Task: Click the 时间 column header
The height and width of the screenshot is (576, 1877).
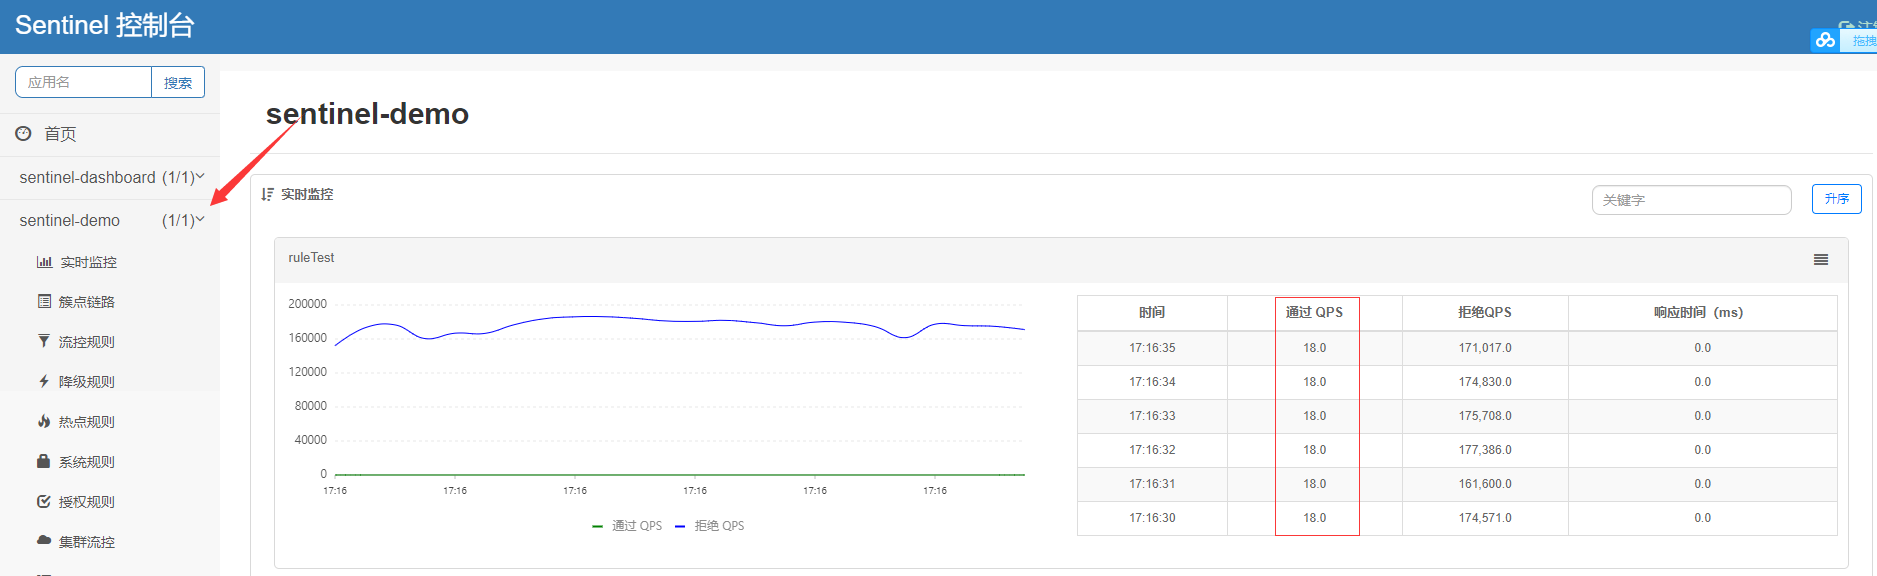Action: [x=1152, y=313]
